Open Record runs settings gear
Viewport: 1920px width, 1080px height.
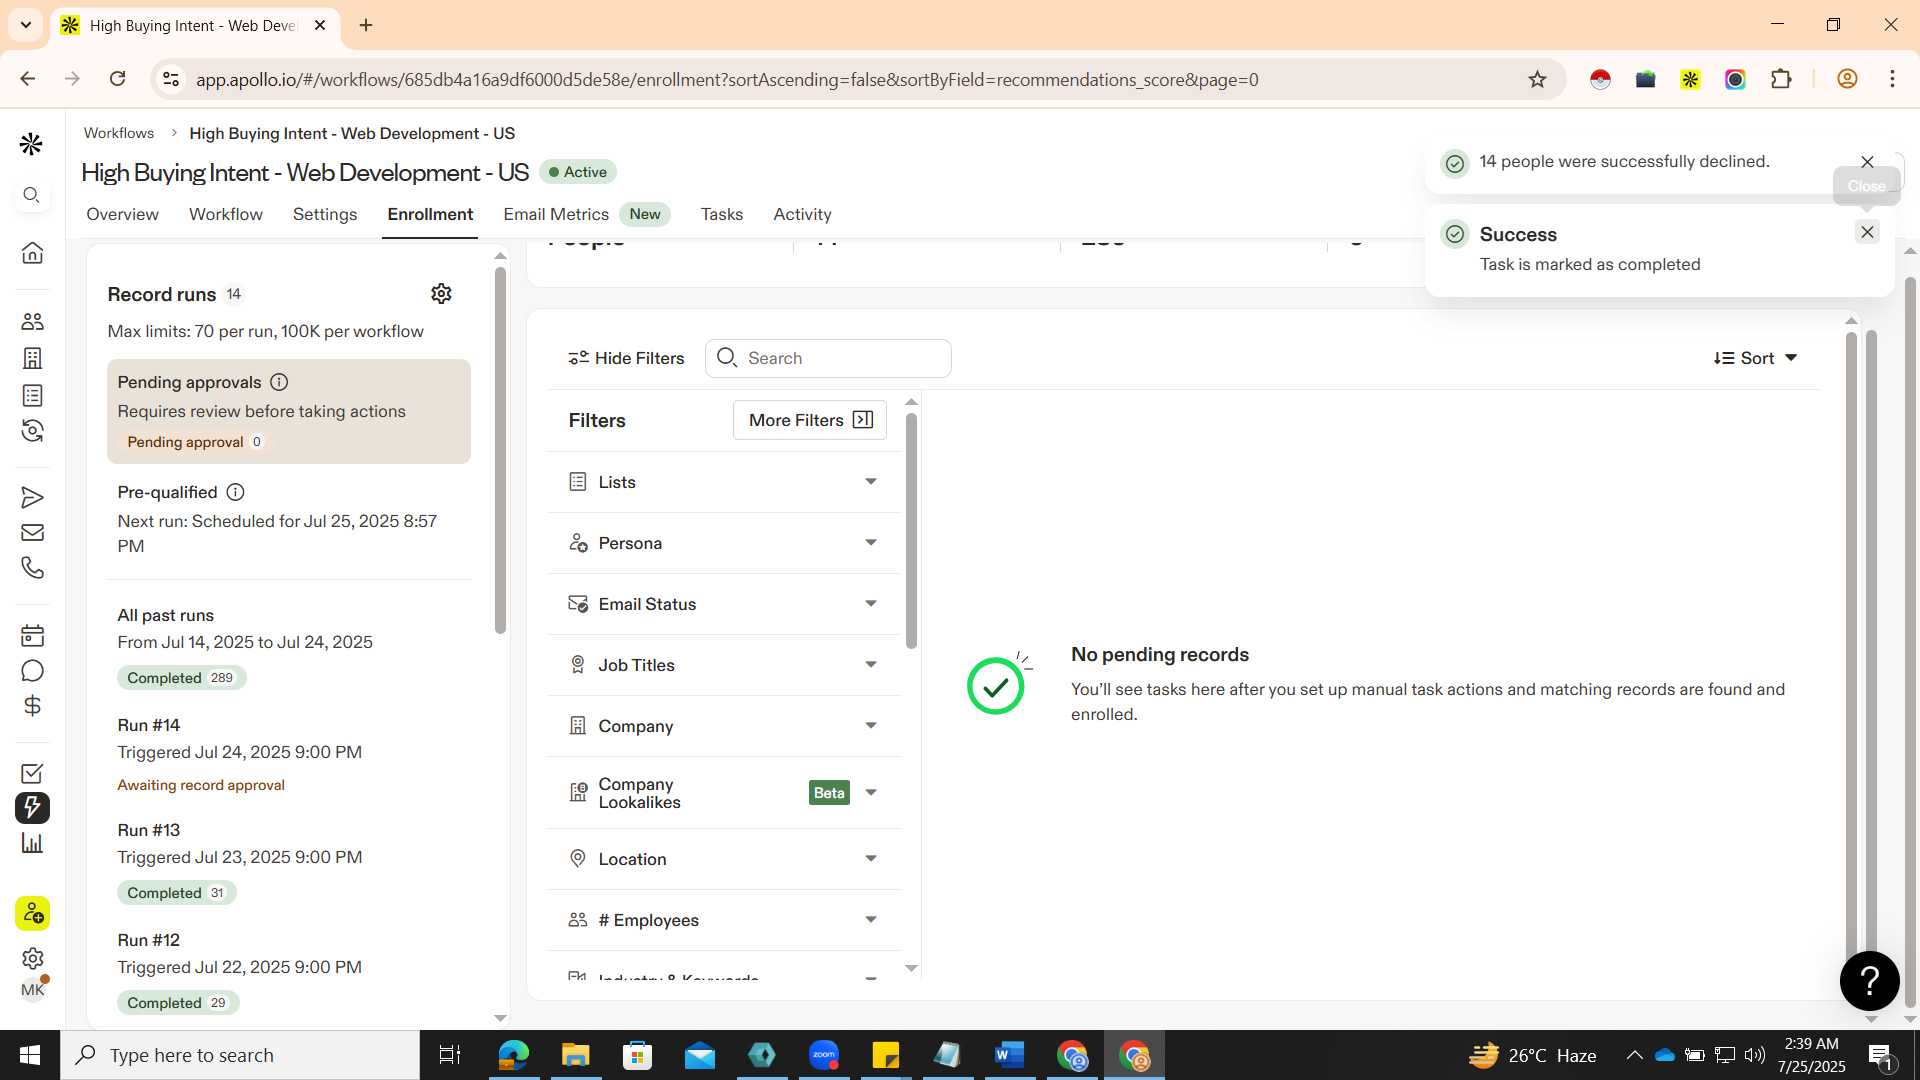[441, 293]
